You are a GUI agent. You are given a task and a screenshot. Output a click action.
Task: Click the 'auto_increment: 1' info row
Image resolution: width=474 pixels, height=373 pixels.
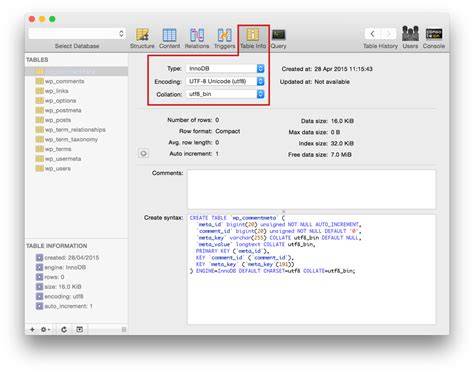[64, 306]
